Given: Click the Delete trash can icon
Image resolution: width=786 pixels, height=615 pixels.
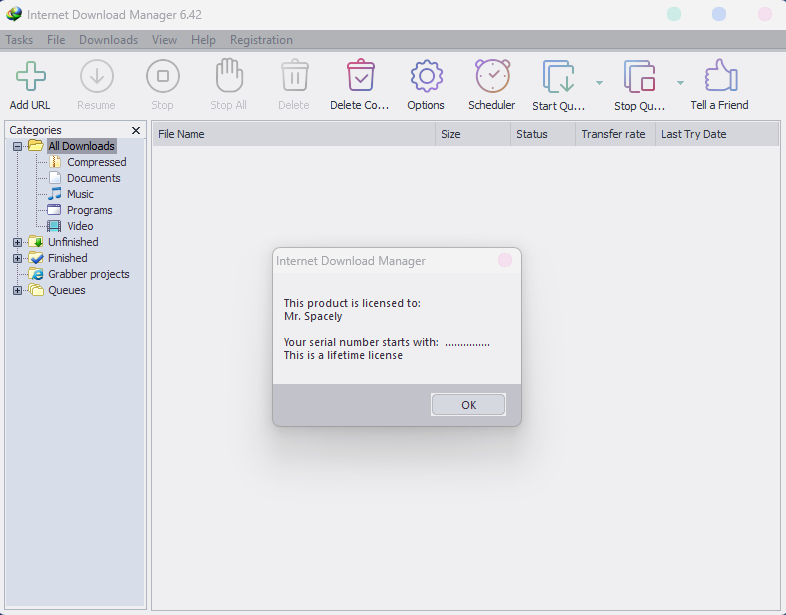Looking at the screenshot, I should pyautogui.click(x=295, y=75).
